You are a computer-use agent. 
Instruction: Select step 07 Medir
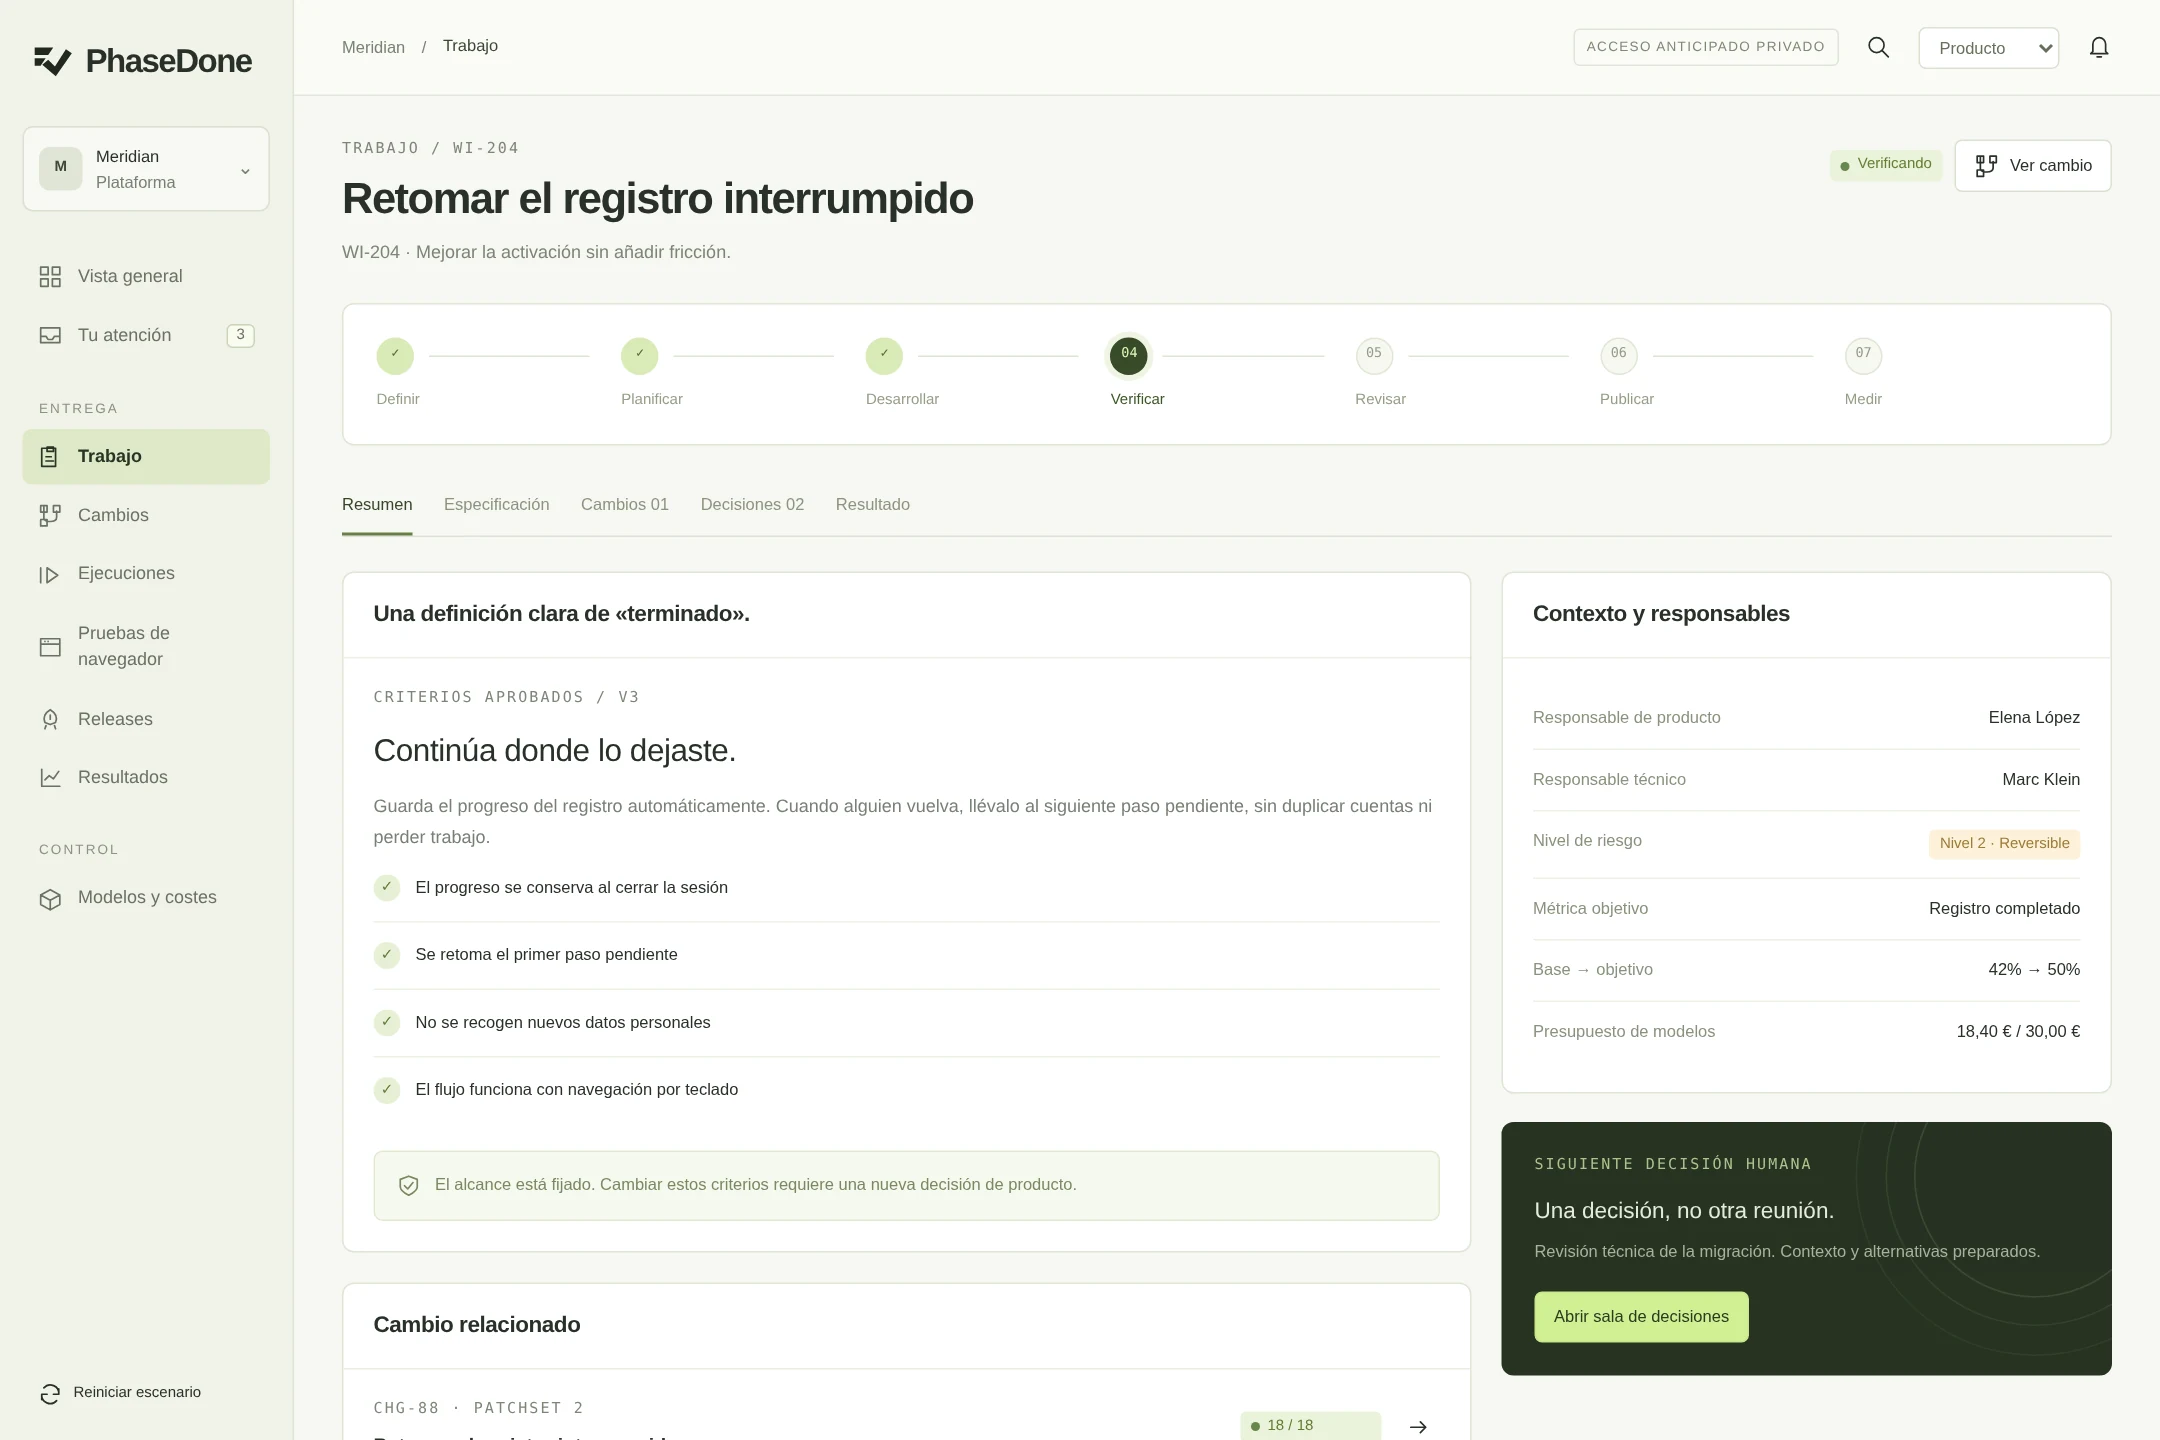tap(1863, 355)
